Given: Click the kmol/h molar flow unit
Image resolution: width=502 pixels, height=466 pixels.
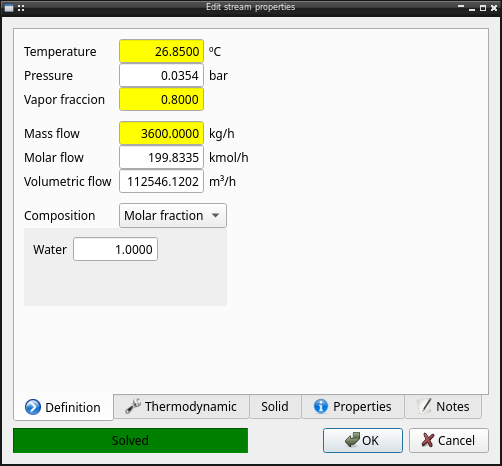Looking at the screenshot, I should [x=229, y=158].
